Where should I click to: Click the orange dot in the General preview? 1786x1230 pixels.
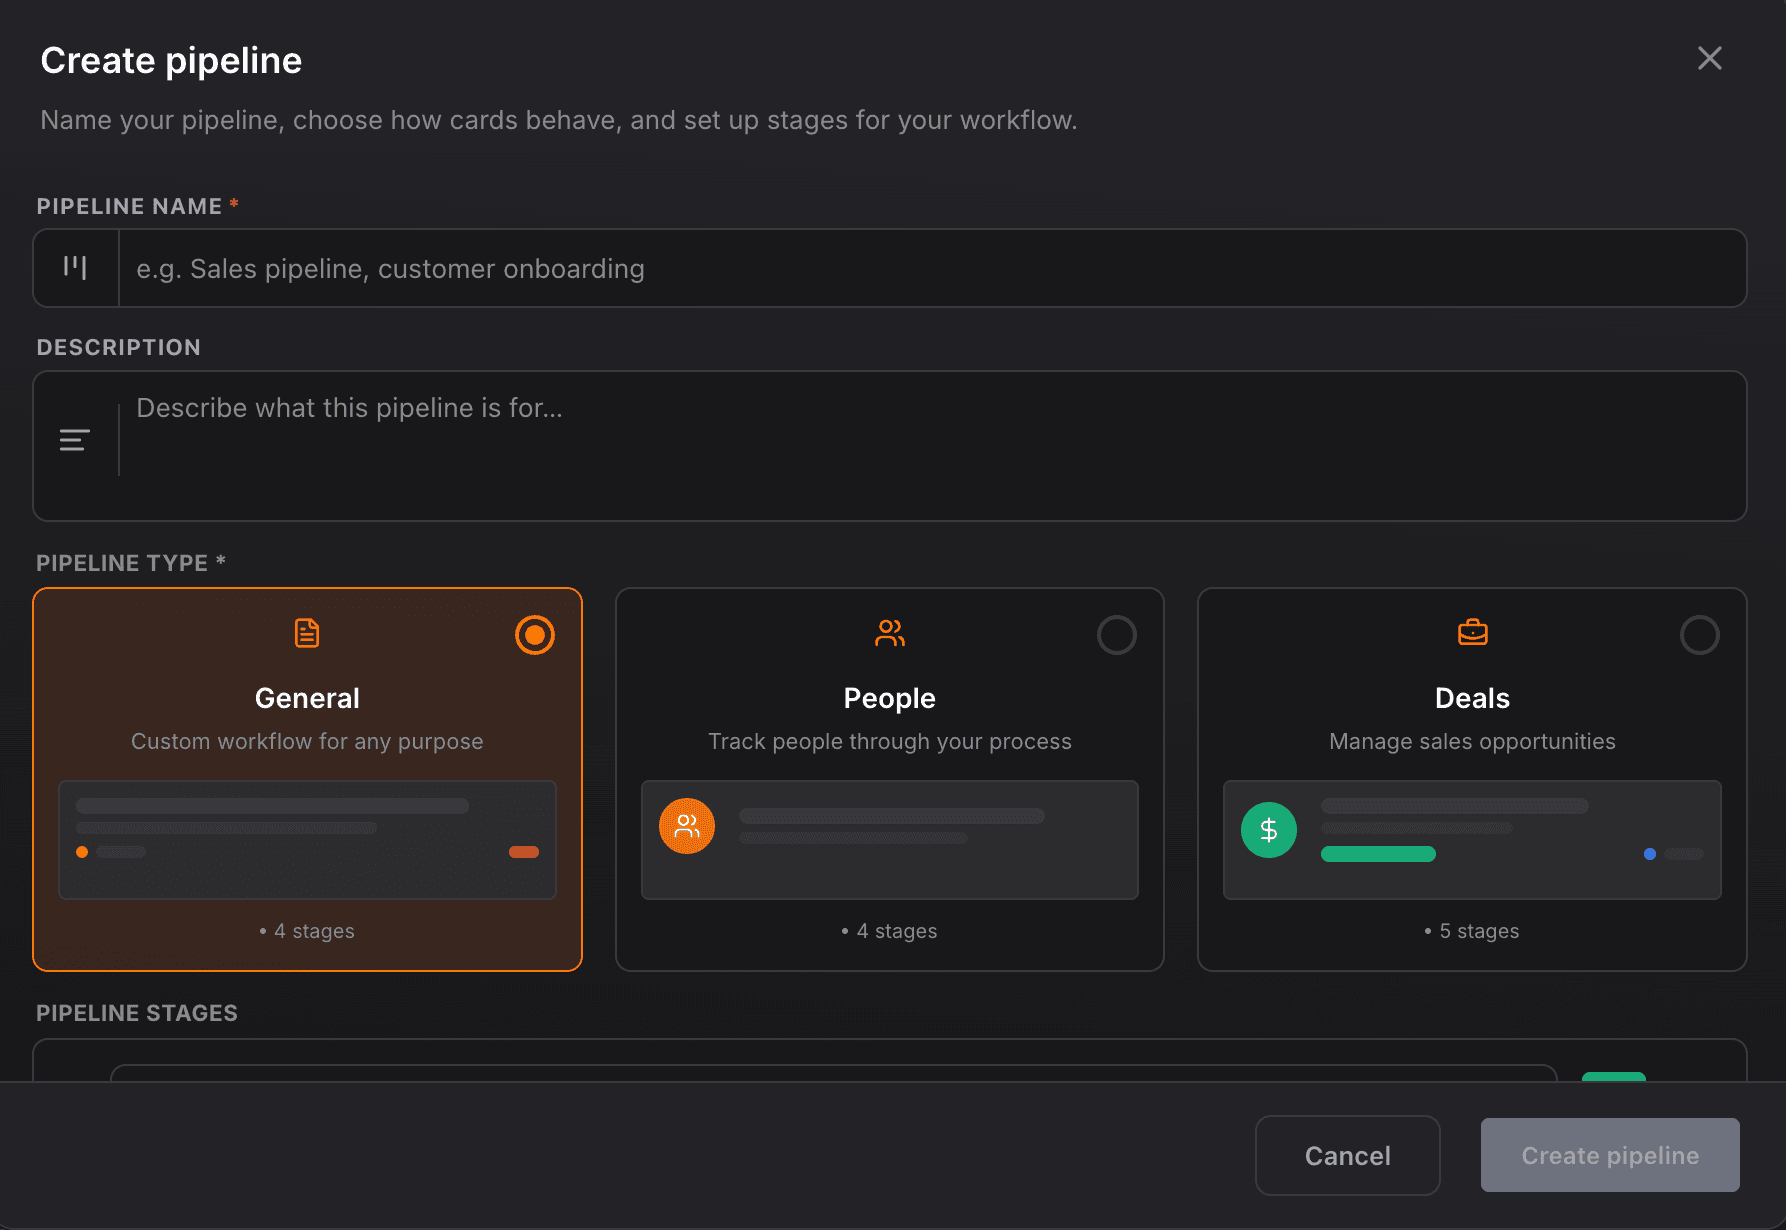82,852
